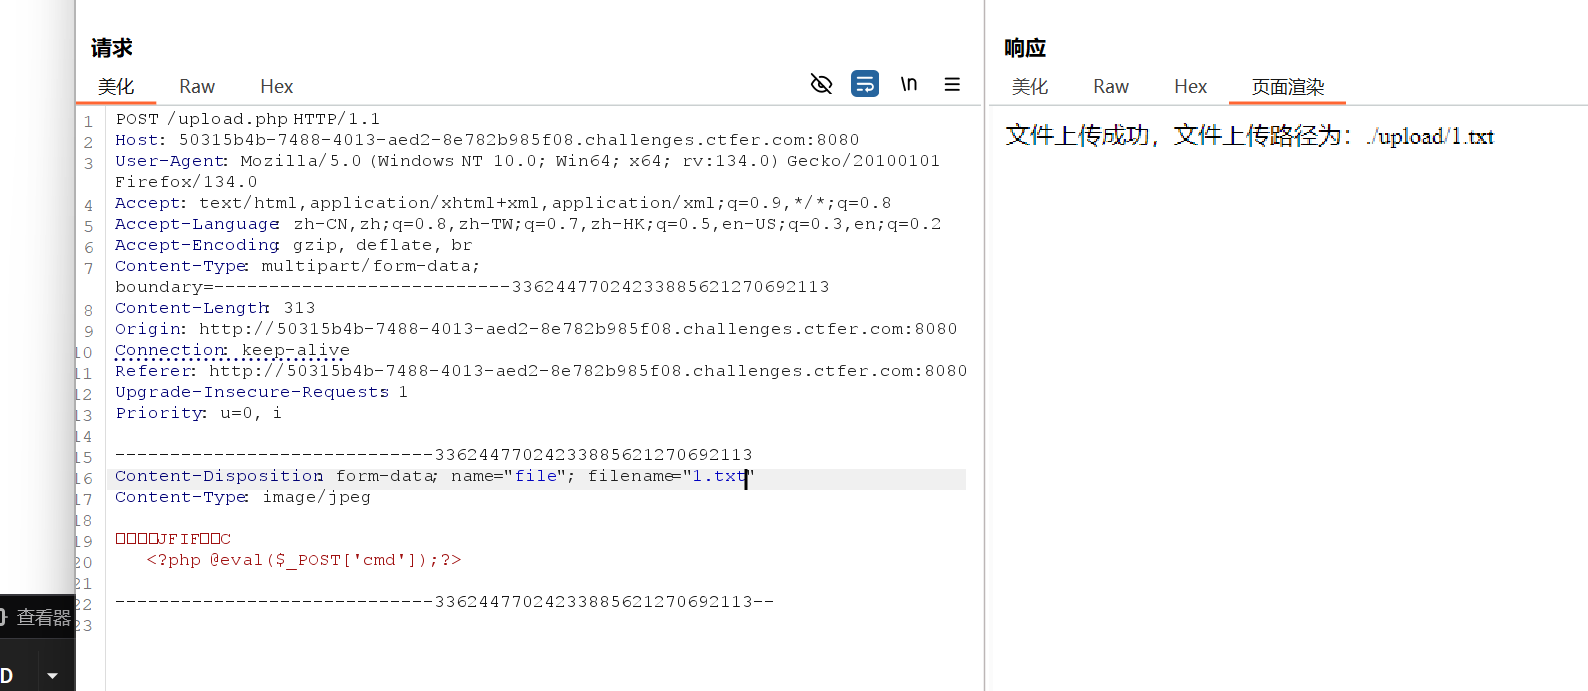The width and height of the screenshot is (1588, 691).
Task: Click the 'Upgrade-Insecure-Requests: 1' header
Action: [x=261, y=392]
